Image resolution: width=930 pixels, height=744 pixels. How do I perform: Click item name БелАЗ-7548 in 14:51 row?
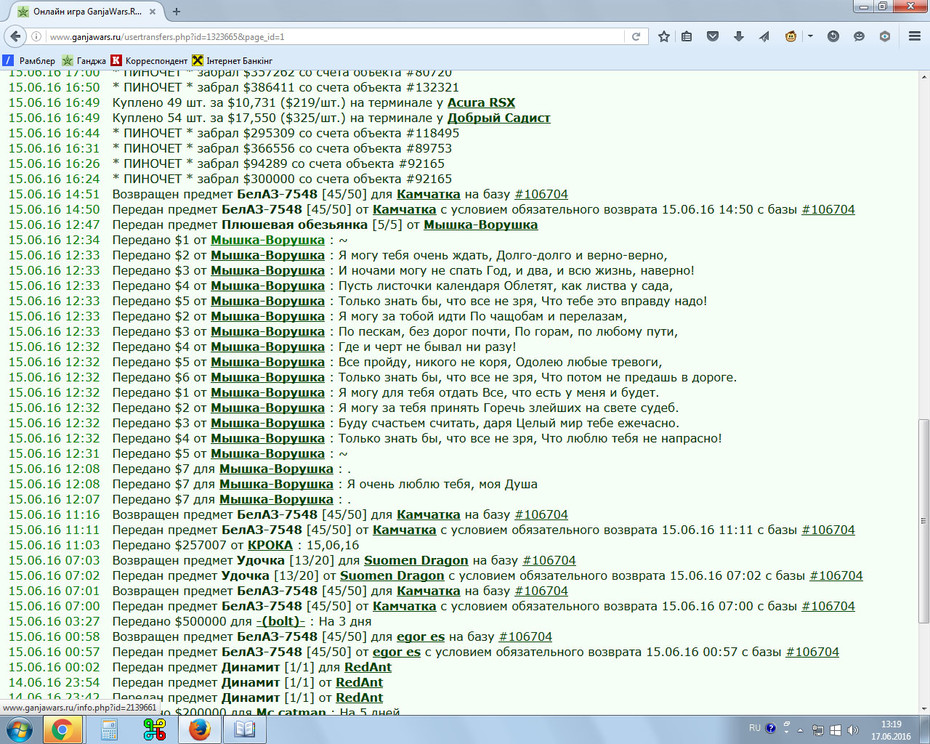point(277,194)
